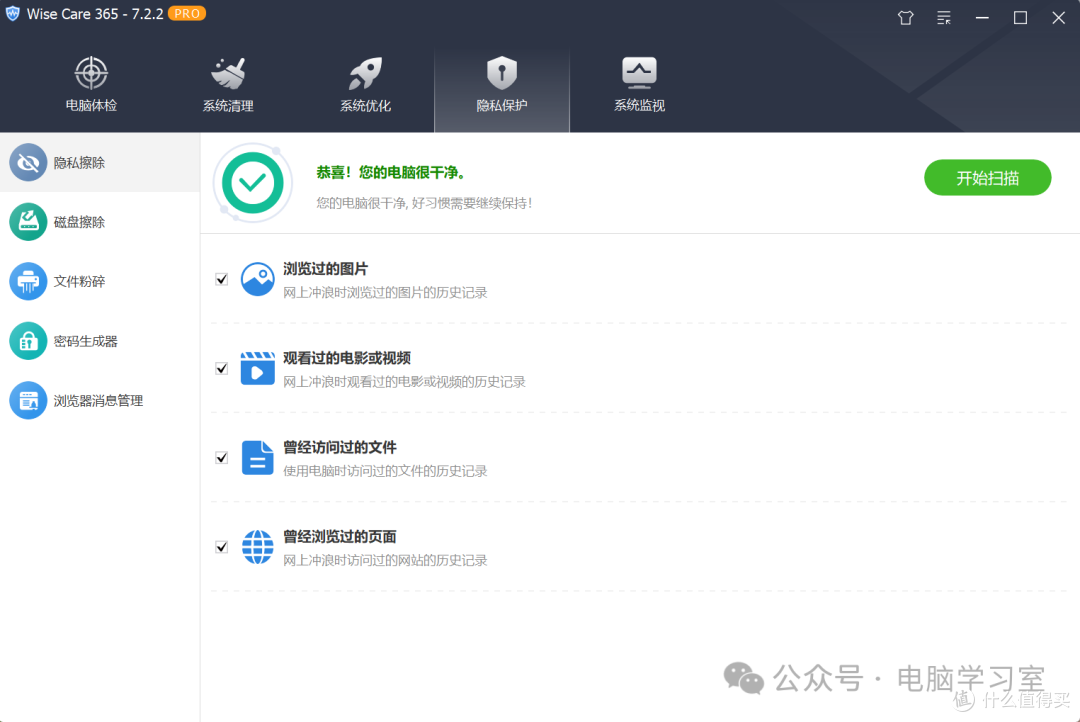Select the 文件粉碎 shredder sidebar icon
This screenshot has width=1080, height=722.
click(28, 281)
